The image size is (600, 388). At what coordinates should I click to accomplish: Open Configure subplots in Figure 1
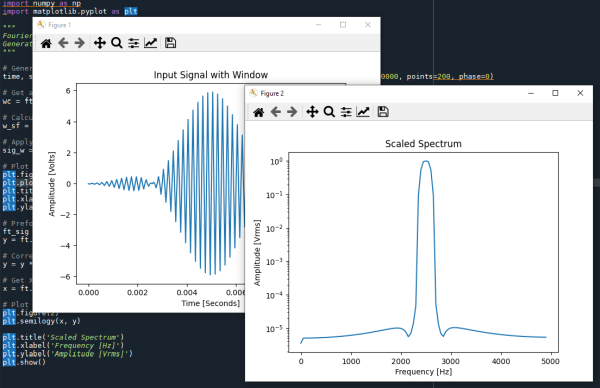tap(134, 43)
